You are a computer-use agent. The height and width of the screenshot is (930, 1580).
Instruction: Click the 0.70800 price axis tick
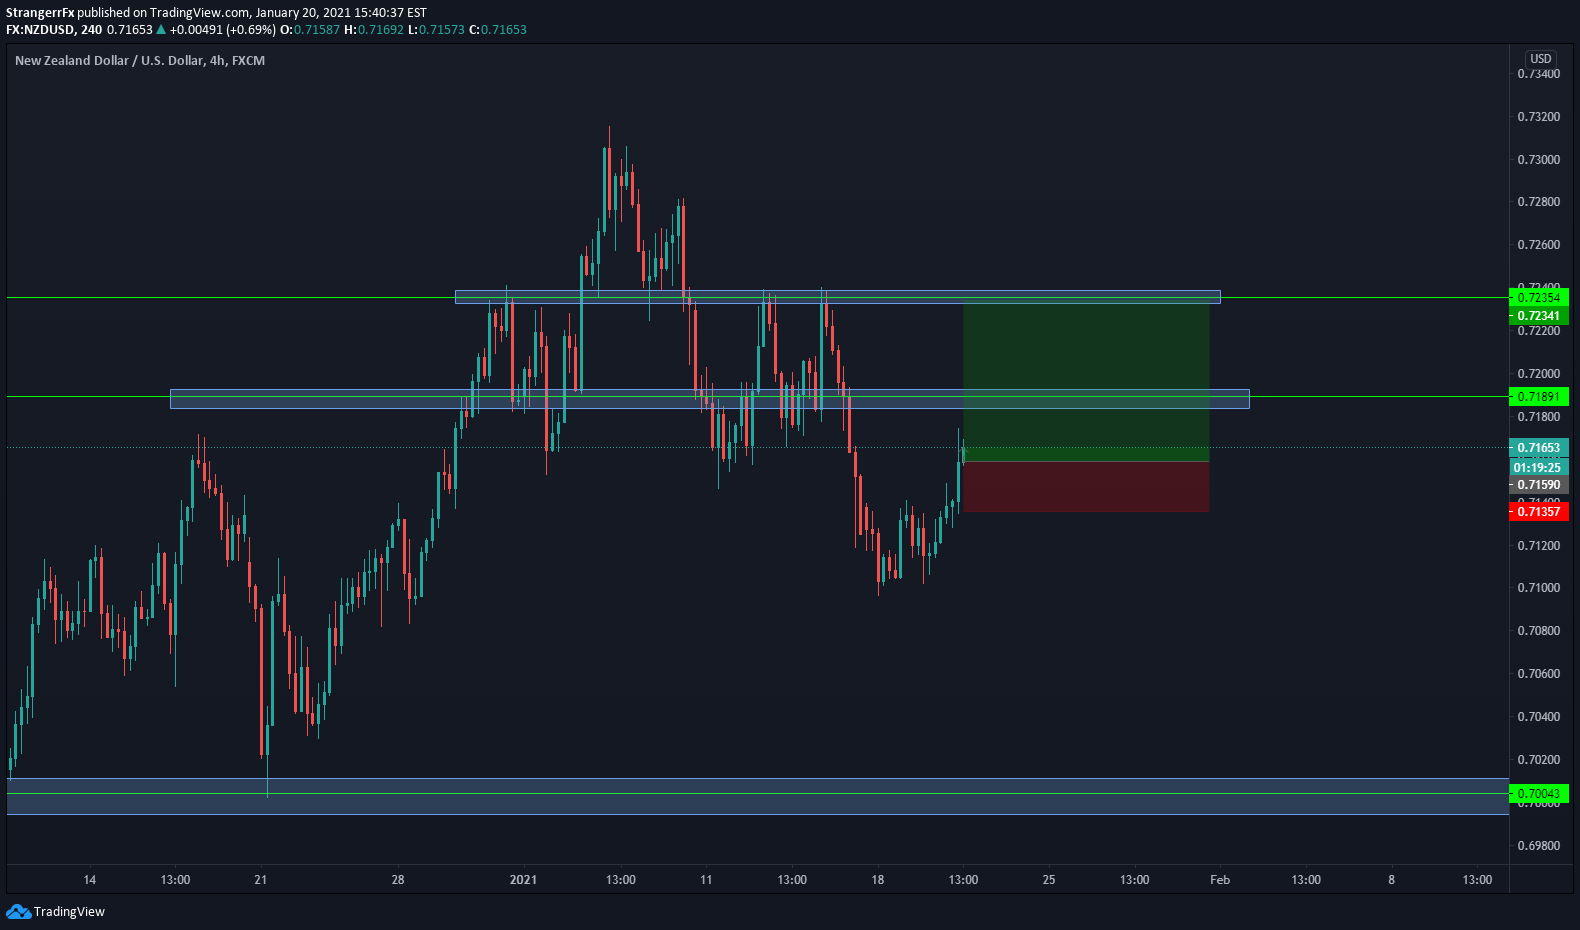pos(1538,631)
